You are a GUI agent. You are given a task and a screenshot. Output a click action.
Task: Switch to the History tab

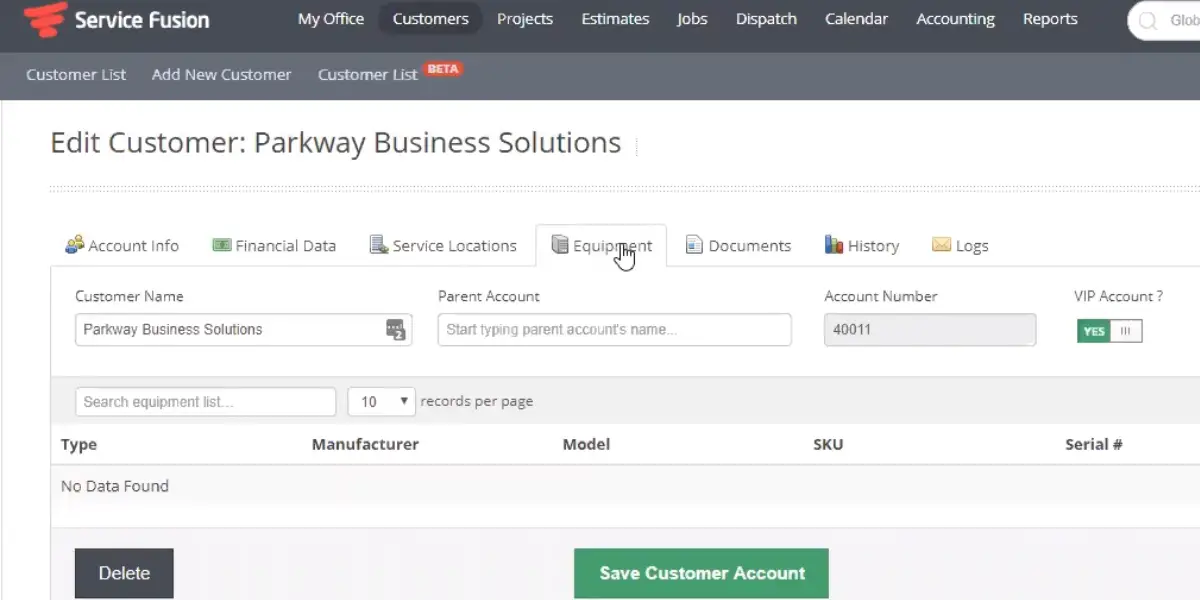pyautogui.click(x=861, y=245)
